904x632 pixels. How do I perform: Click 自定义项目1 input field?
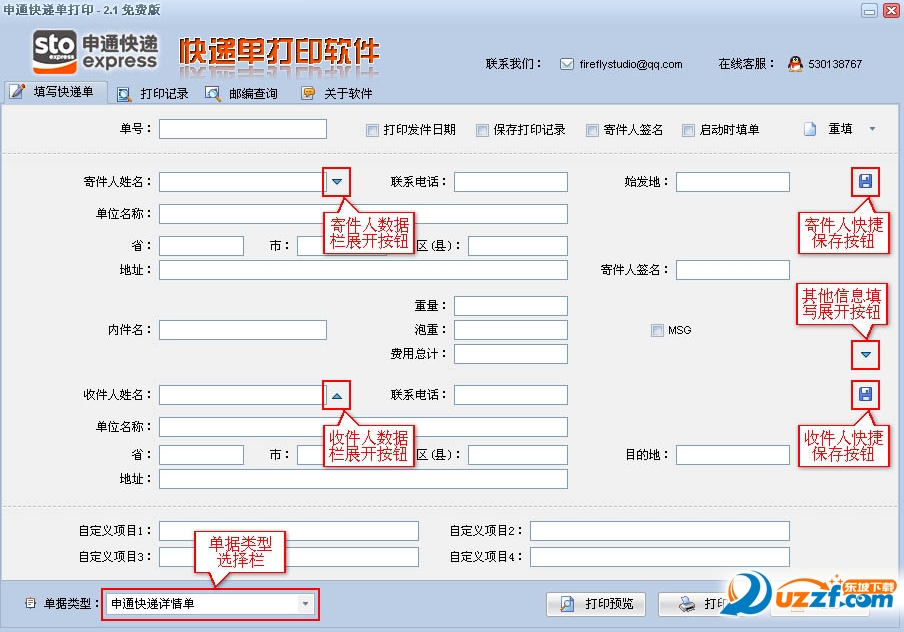click(289, 531)
